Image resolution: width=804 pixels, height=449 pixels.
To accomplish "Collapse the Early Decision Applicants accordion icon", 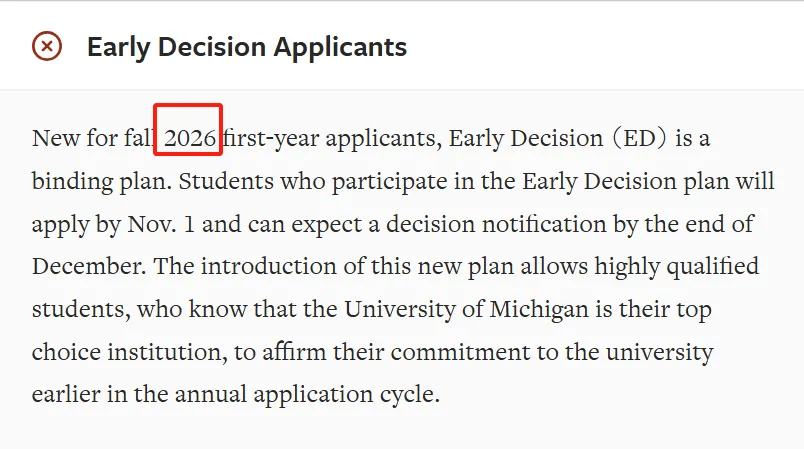I will (x=47, y=46).
